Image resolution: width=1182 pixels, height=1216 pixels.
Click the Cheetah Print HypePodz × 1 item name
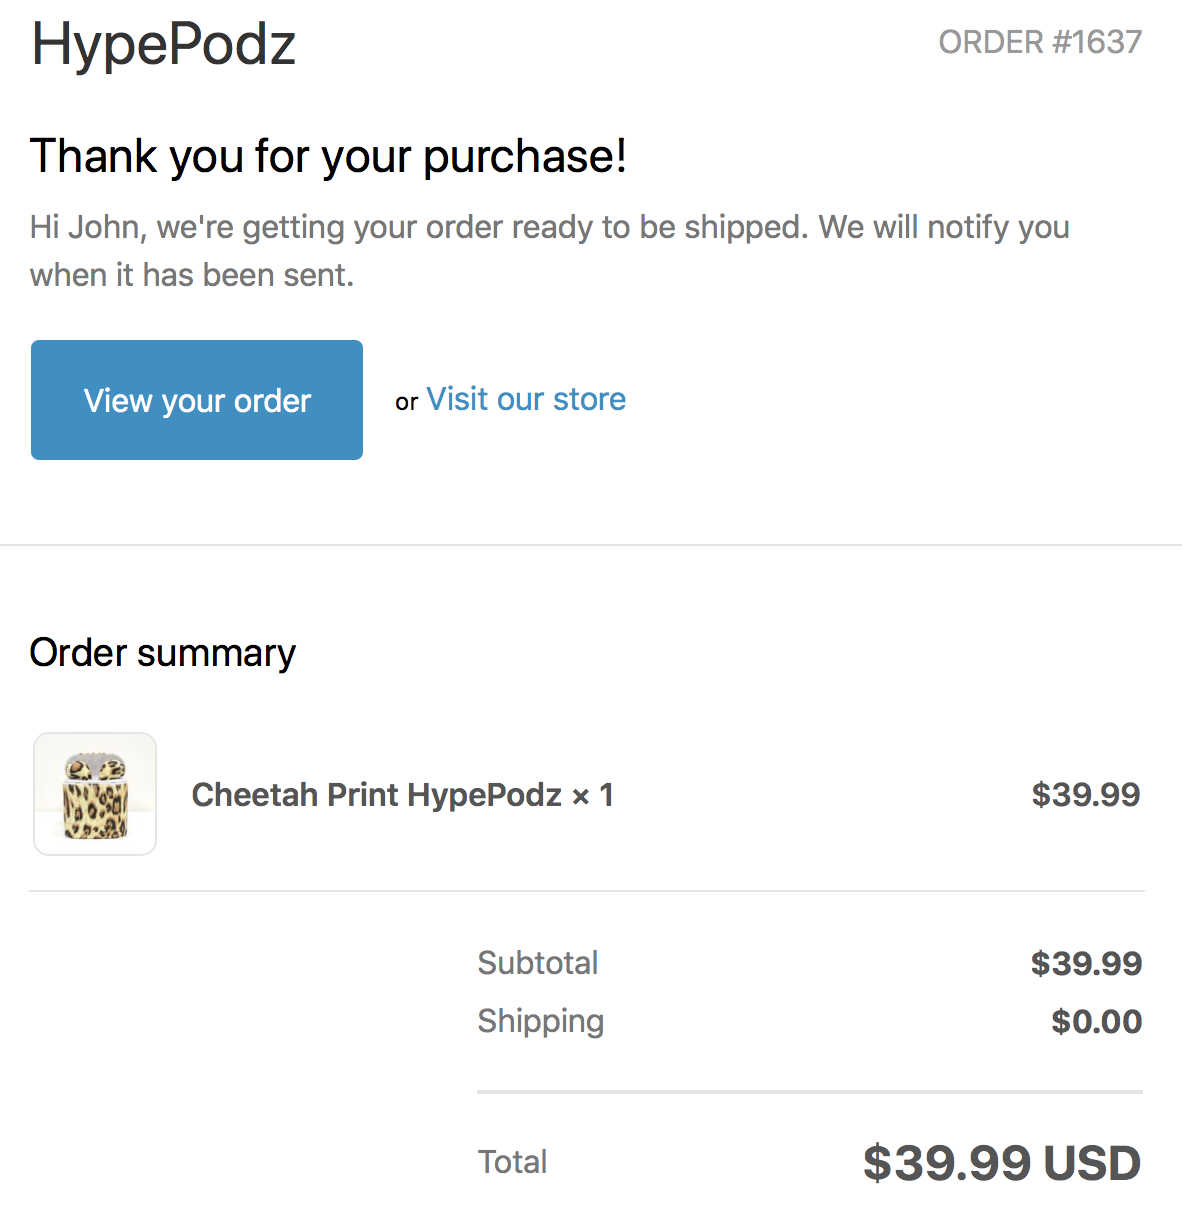(402, 795)
